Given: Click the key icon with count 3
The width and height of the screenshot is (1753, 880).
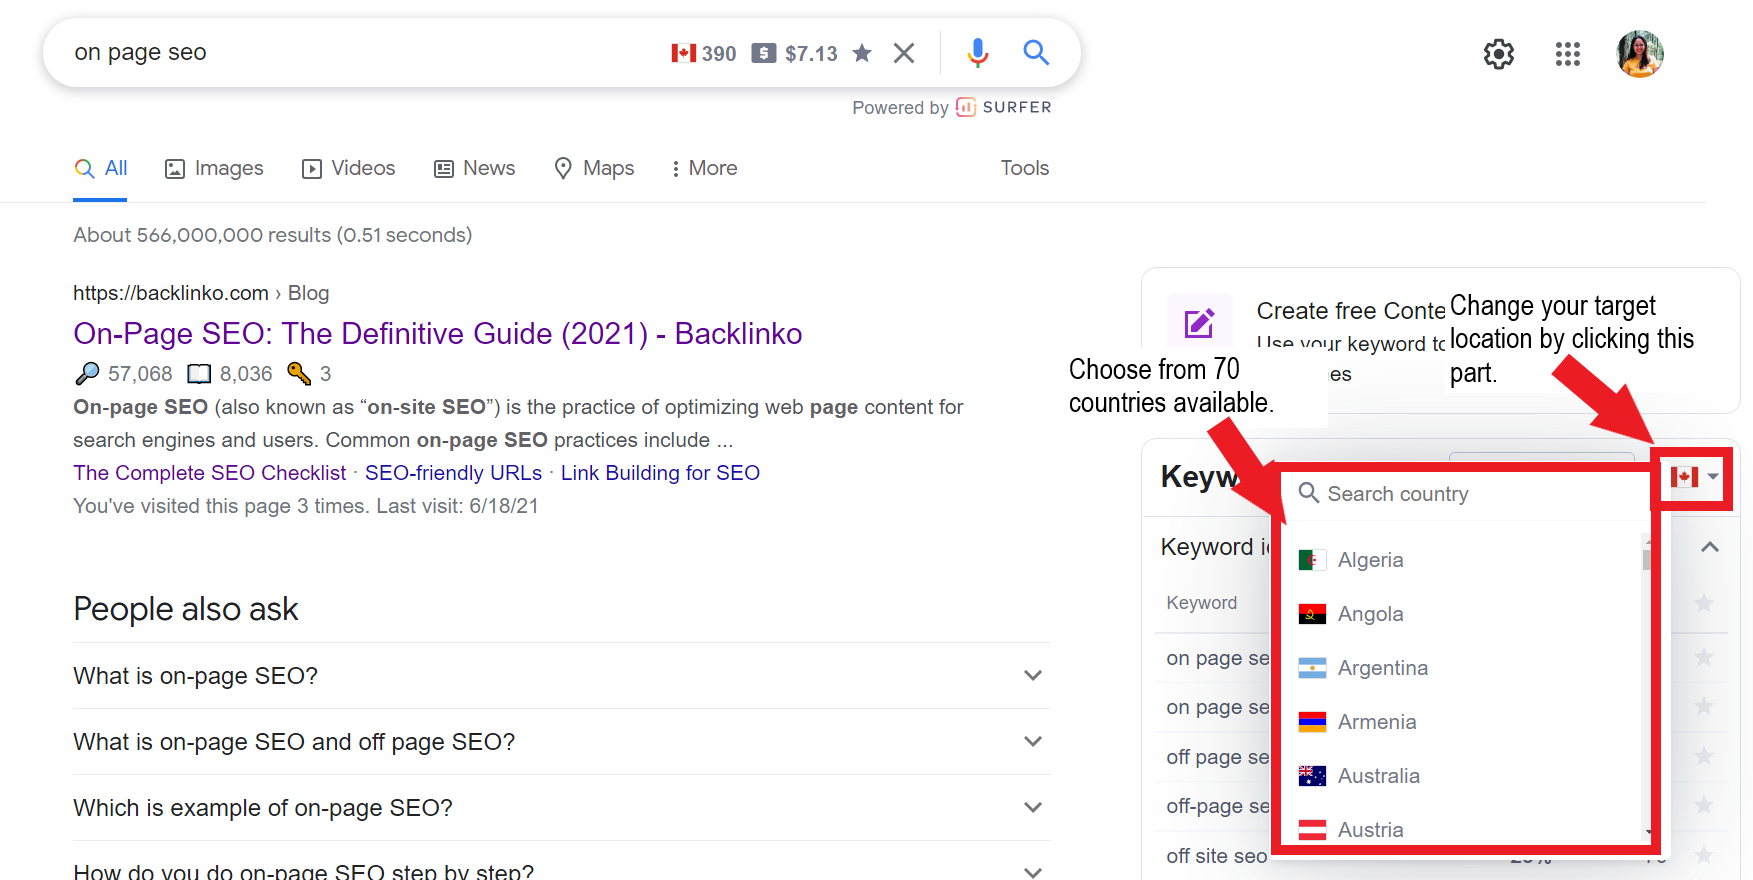Looking at the screenshot, I should click(x=298, y=373).
